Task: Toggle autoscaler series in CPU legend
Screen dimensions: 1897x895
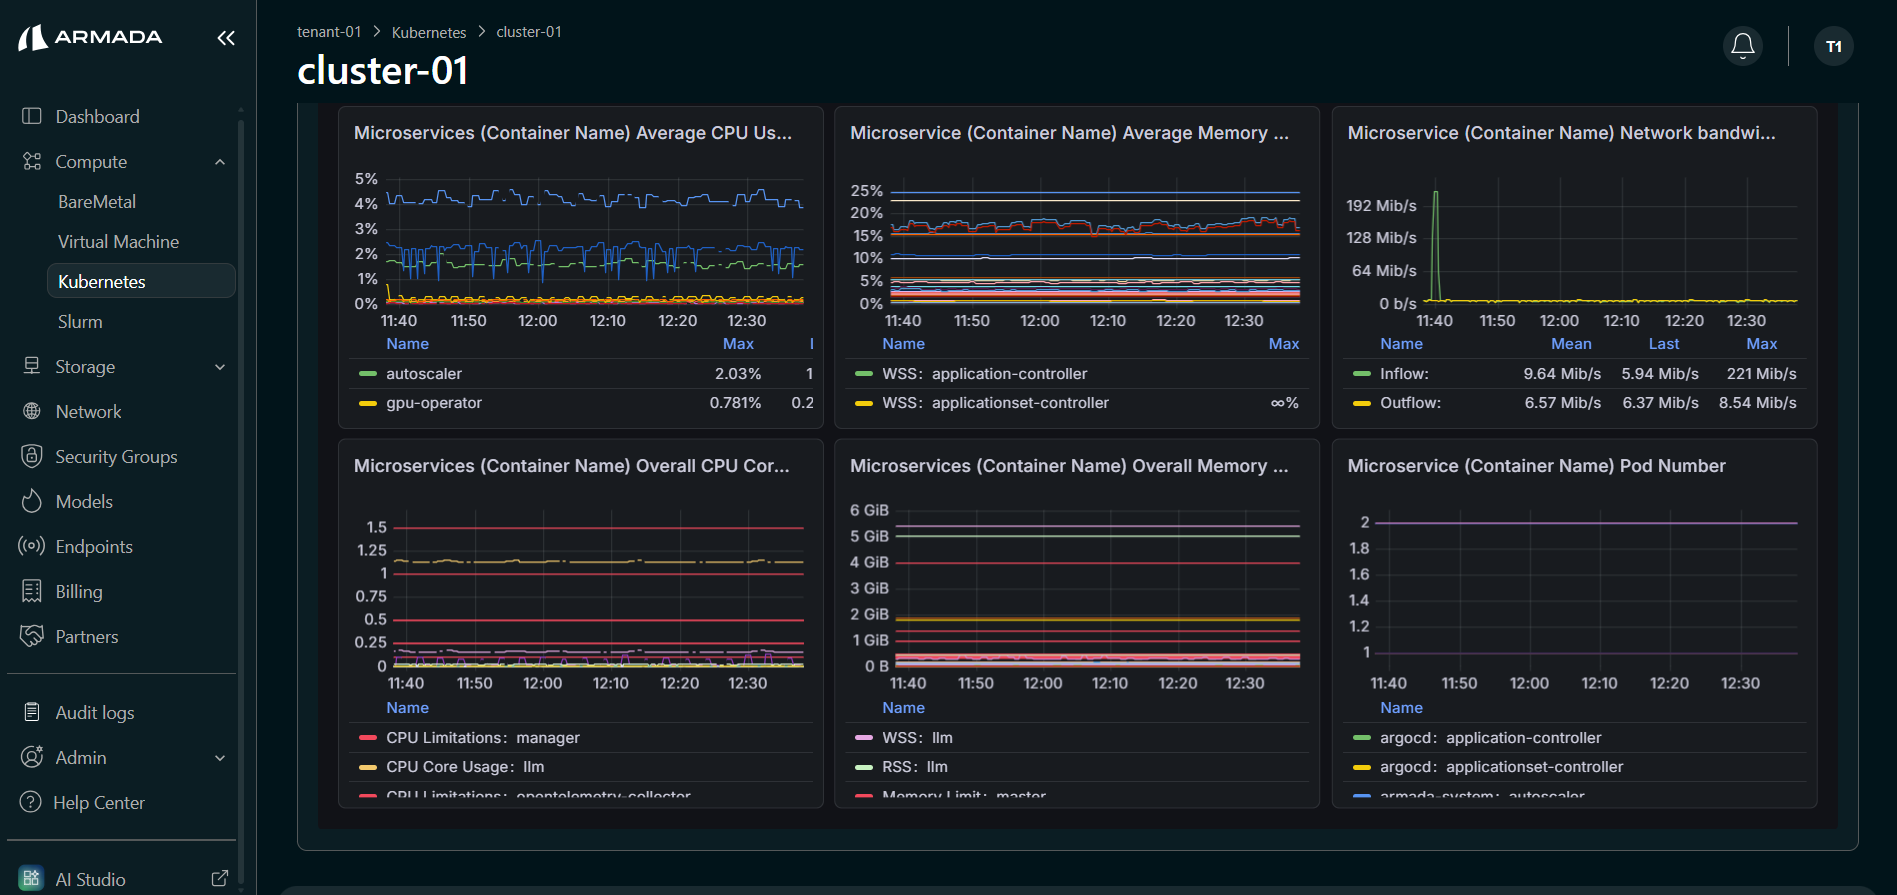Action: pyautogui.click(x=424, y=373)
